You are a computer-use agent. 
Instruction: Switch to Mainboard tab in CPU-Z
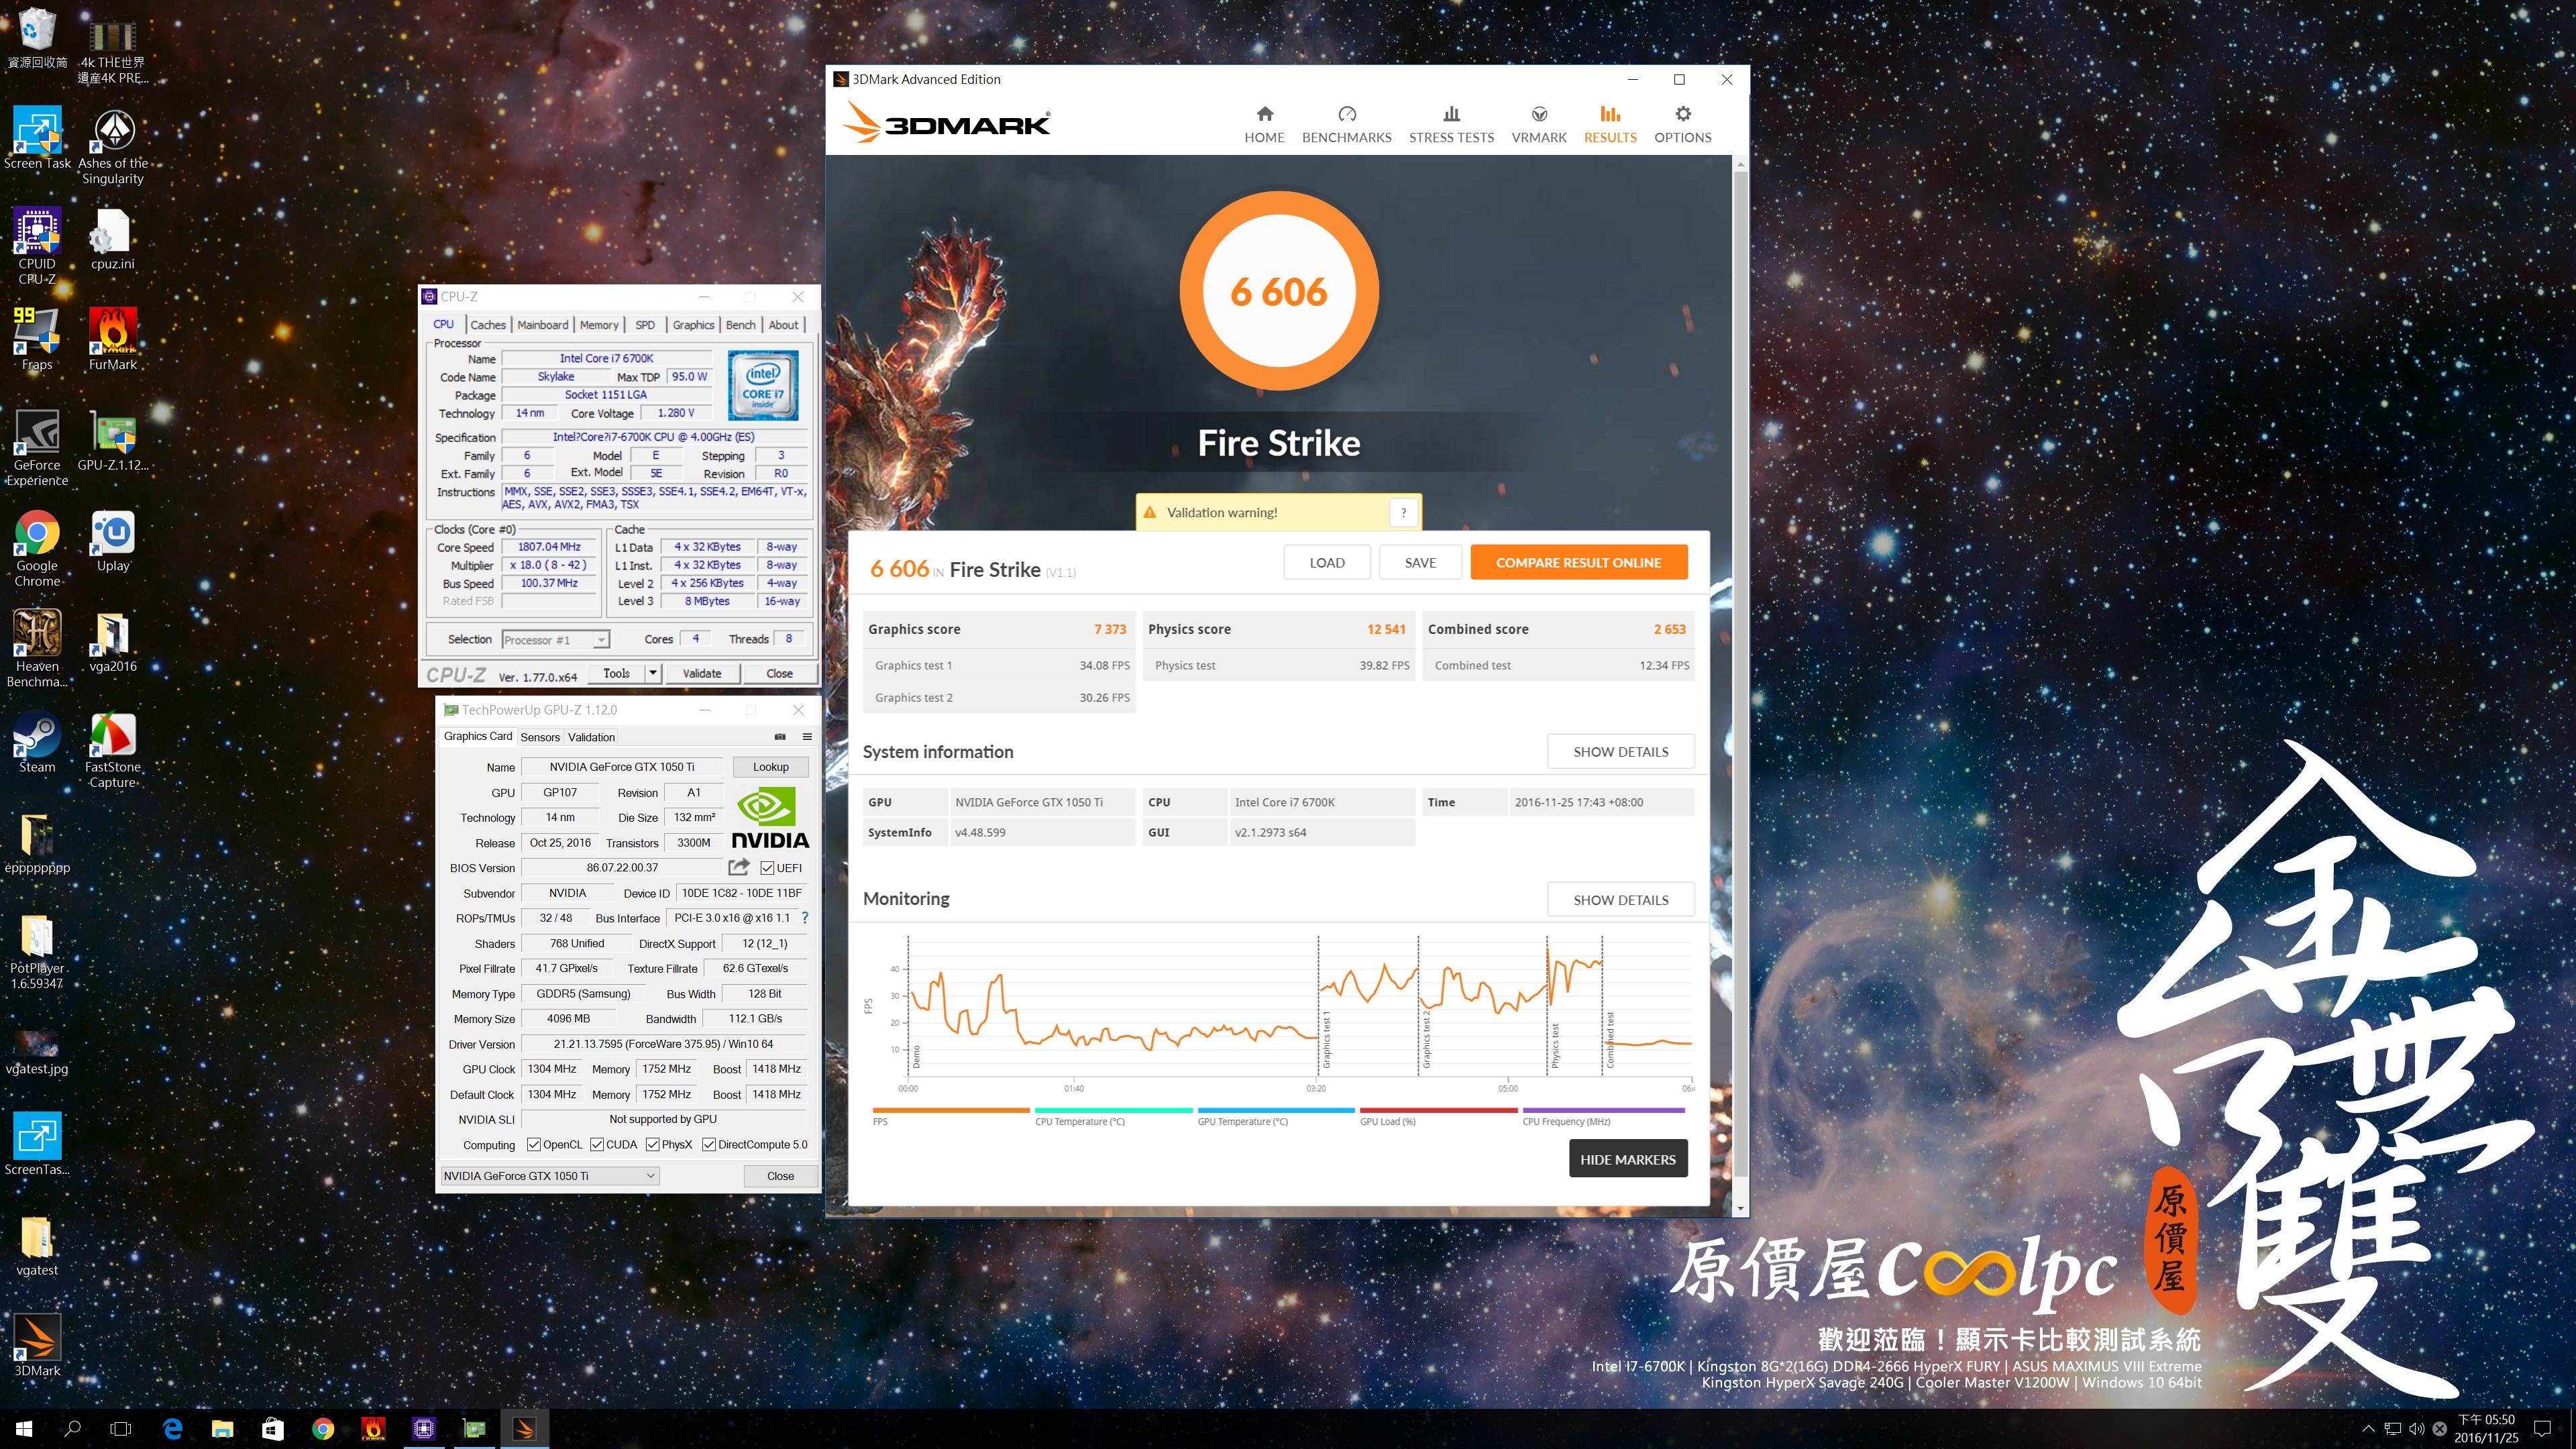point(543,325)
